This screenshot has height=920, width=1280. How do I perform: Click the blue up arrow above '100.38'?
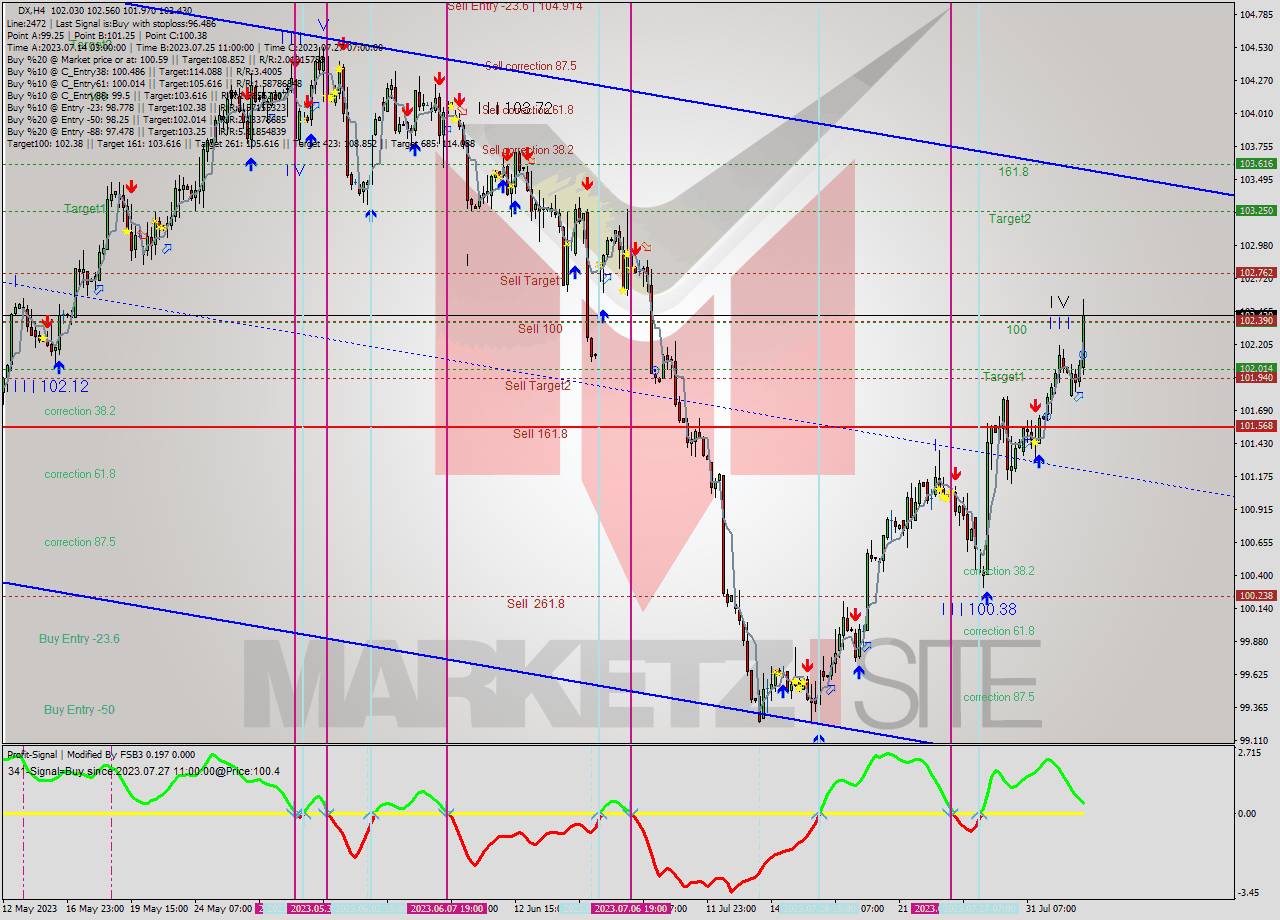[x=987, y=598]
